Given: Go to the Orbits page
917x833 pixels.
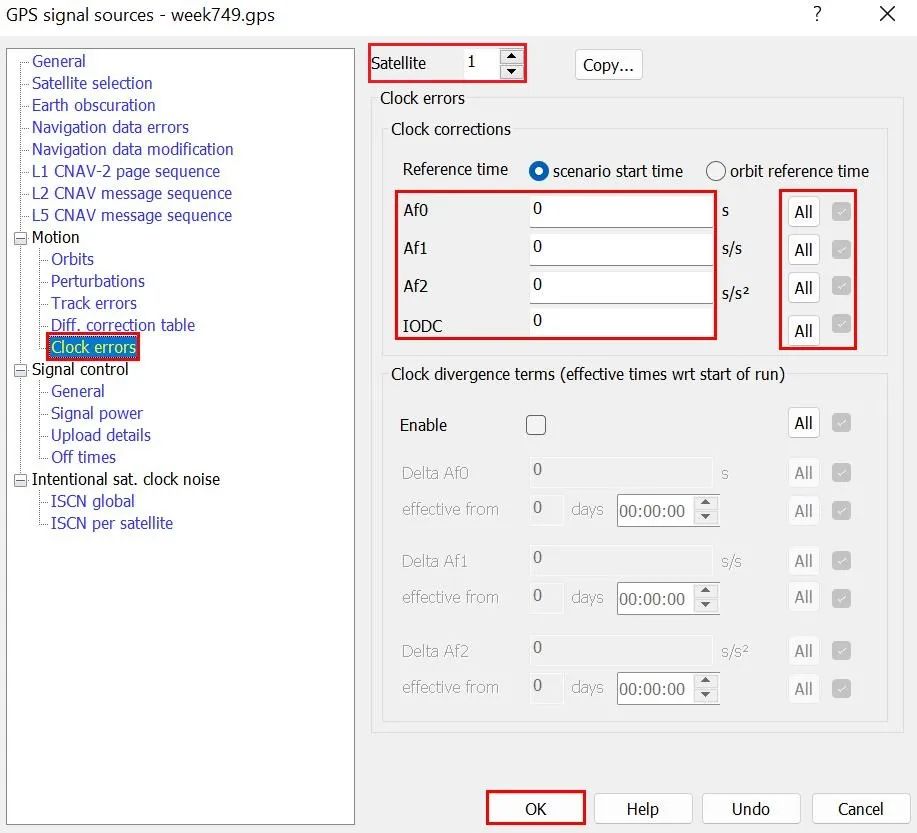Looking at the screenshot, I should pyautogui.click(x=72, y=259).
